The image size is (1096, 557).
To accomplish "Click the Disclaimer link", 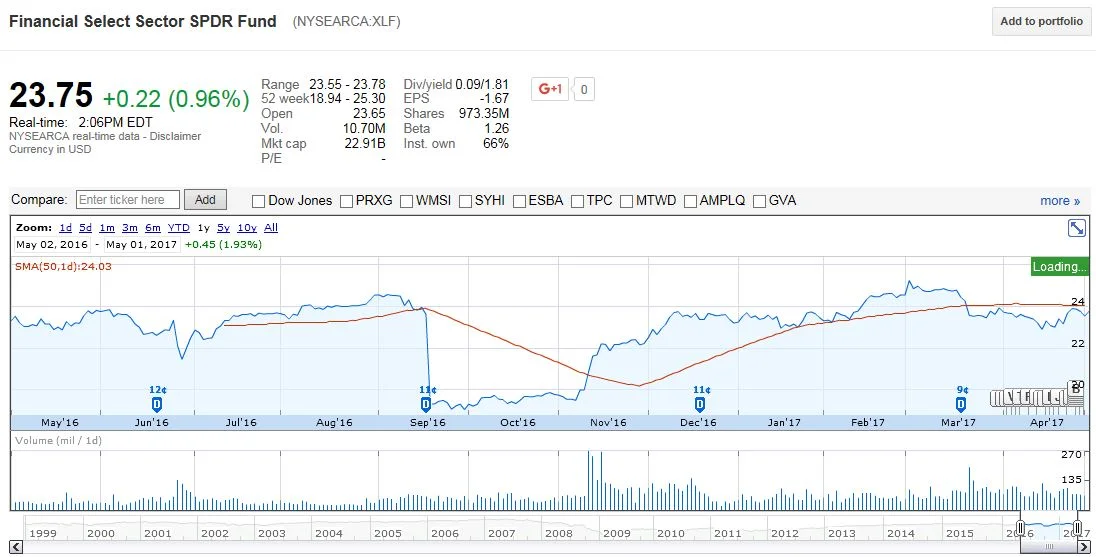I will tap(176, 136).
